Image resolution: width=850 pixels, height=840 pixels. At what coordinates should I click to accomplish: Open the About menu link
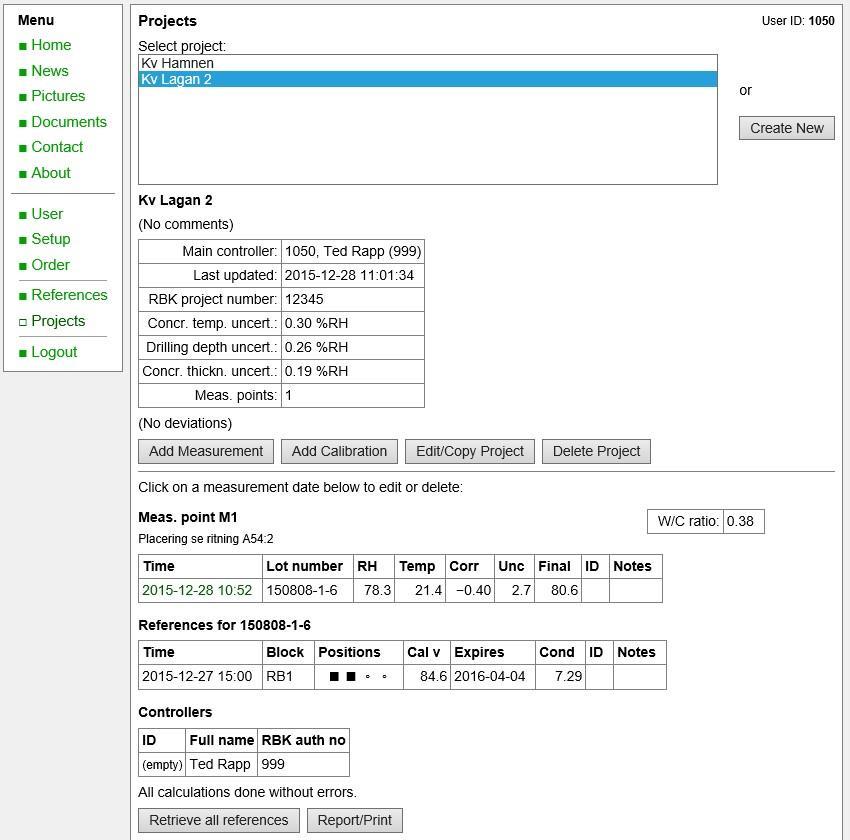tap(51, 173)
